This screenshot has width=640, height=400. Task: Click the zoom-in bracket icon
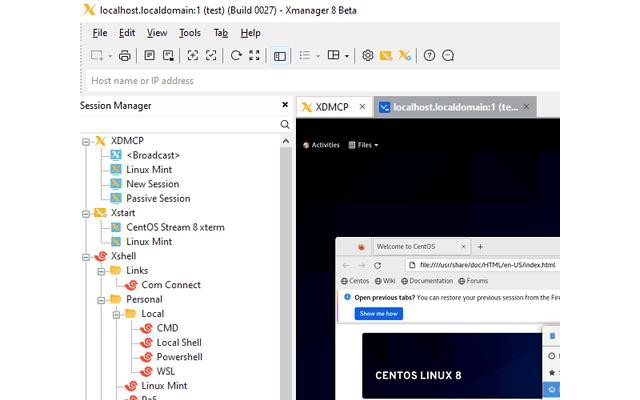pyautogui.click(x=193, y=55)
